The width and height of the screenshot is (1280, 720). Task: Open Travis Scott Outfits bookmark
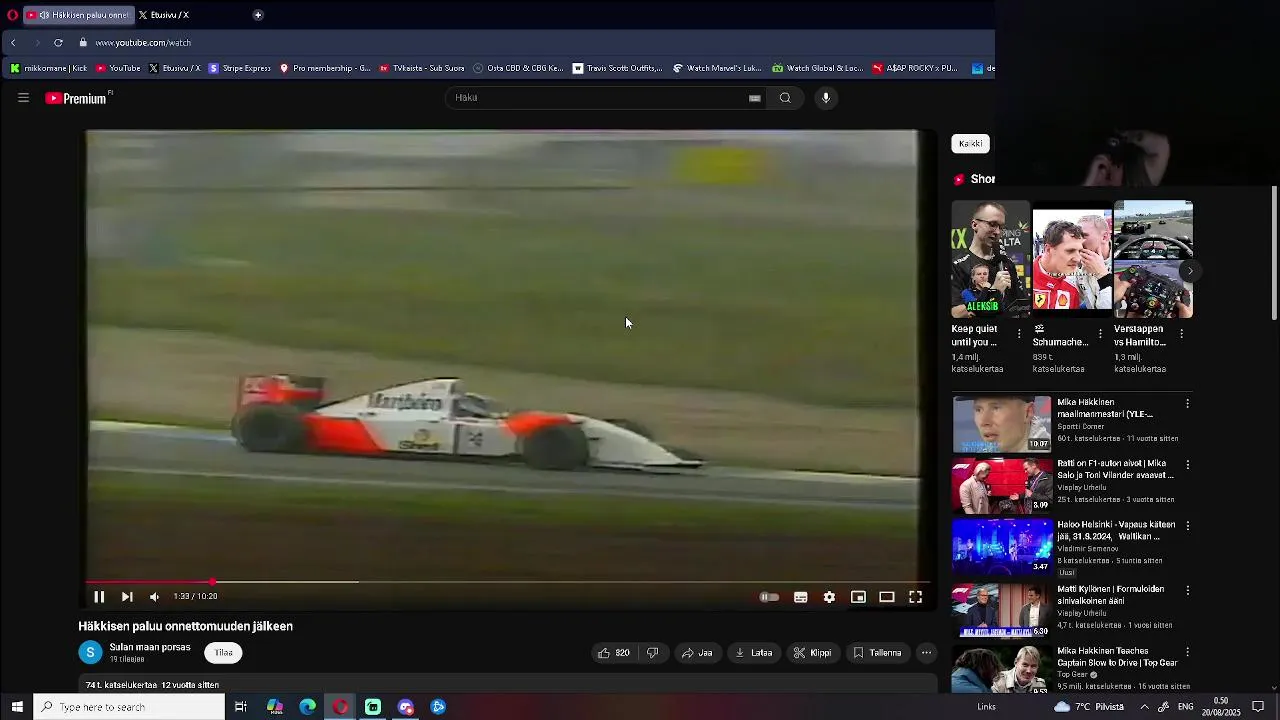(618, 69)
